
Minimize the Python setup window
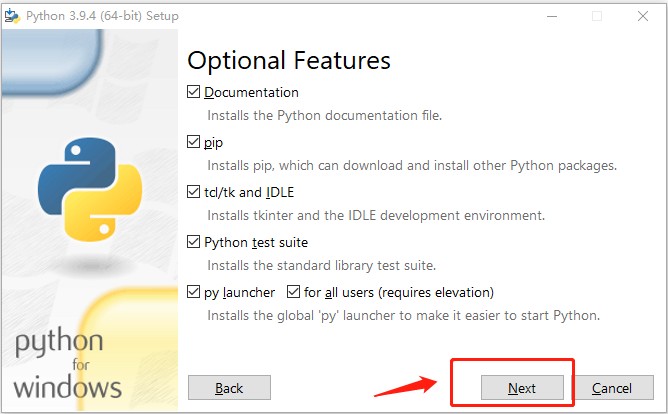552,16
